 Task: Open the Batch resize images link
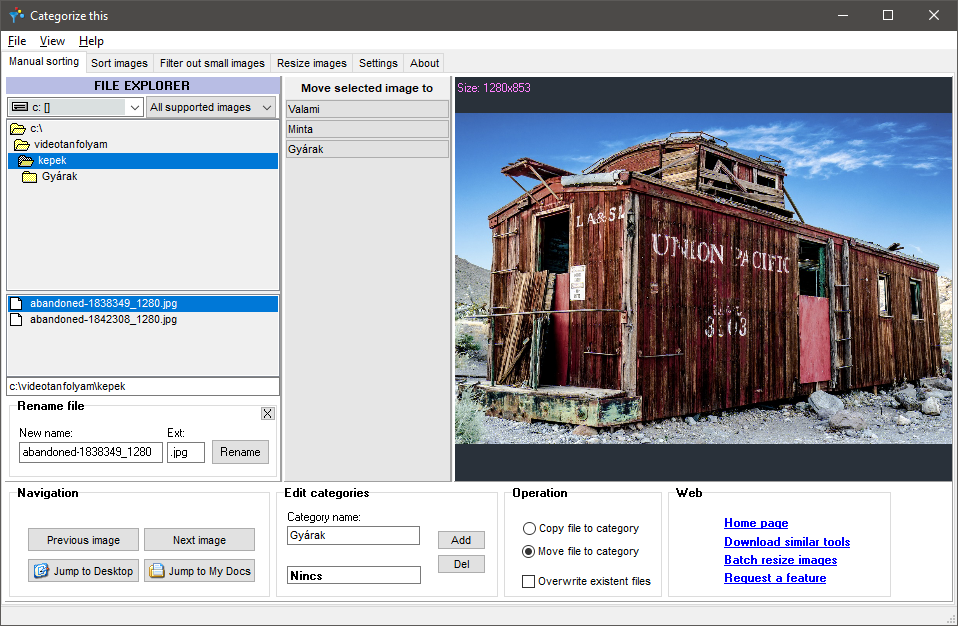tap(780, 560)
